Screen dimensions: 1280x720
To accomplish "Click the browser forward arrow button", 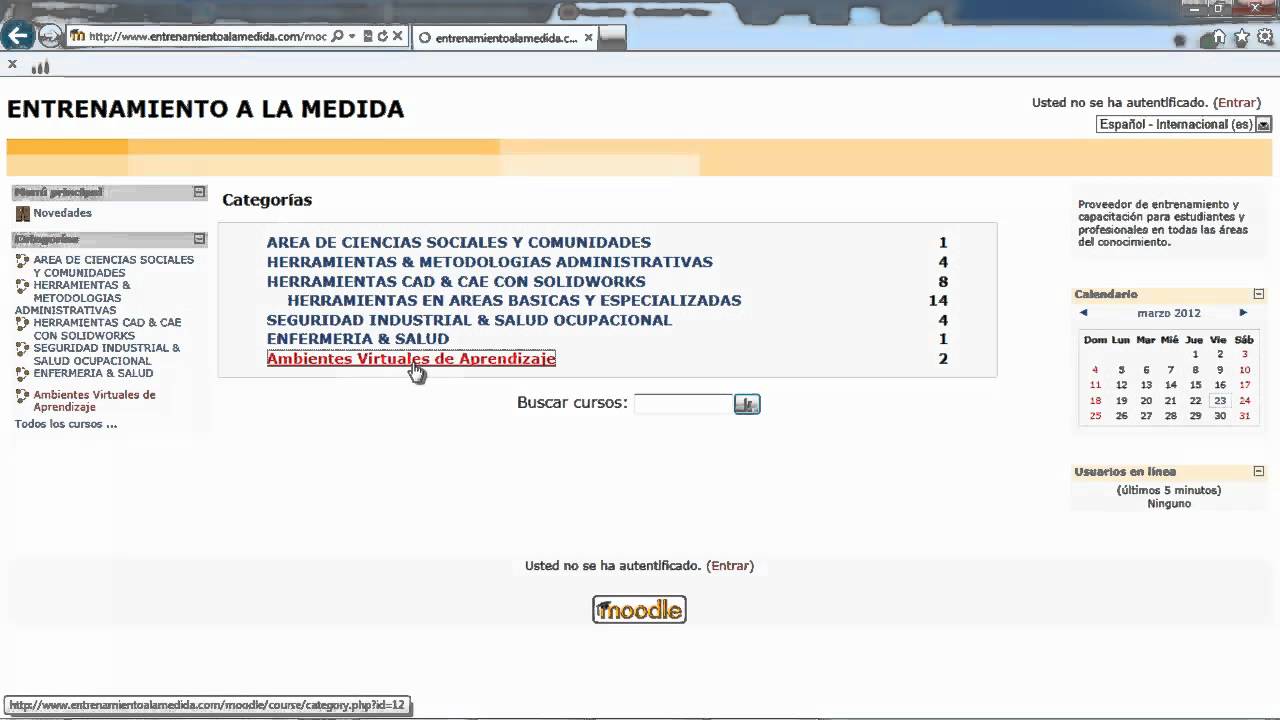I will point(48,36).
